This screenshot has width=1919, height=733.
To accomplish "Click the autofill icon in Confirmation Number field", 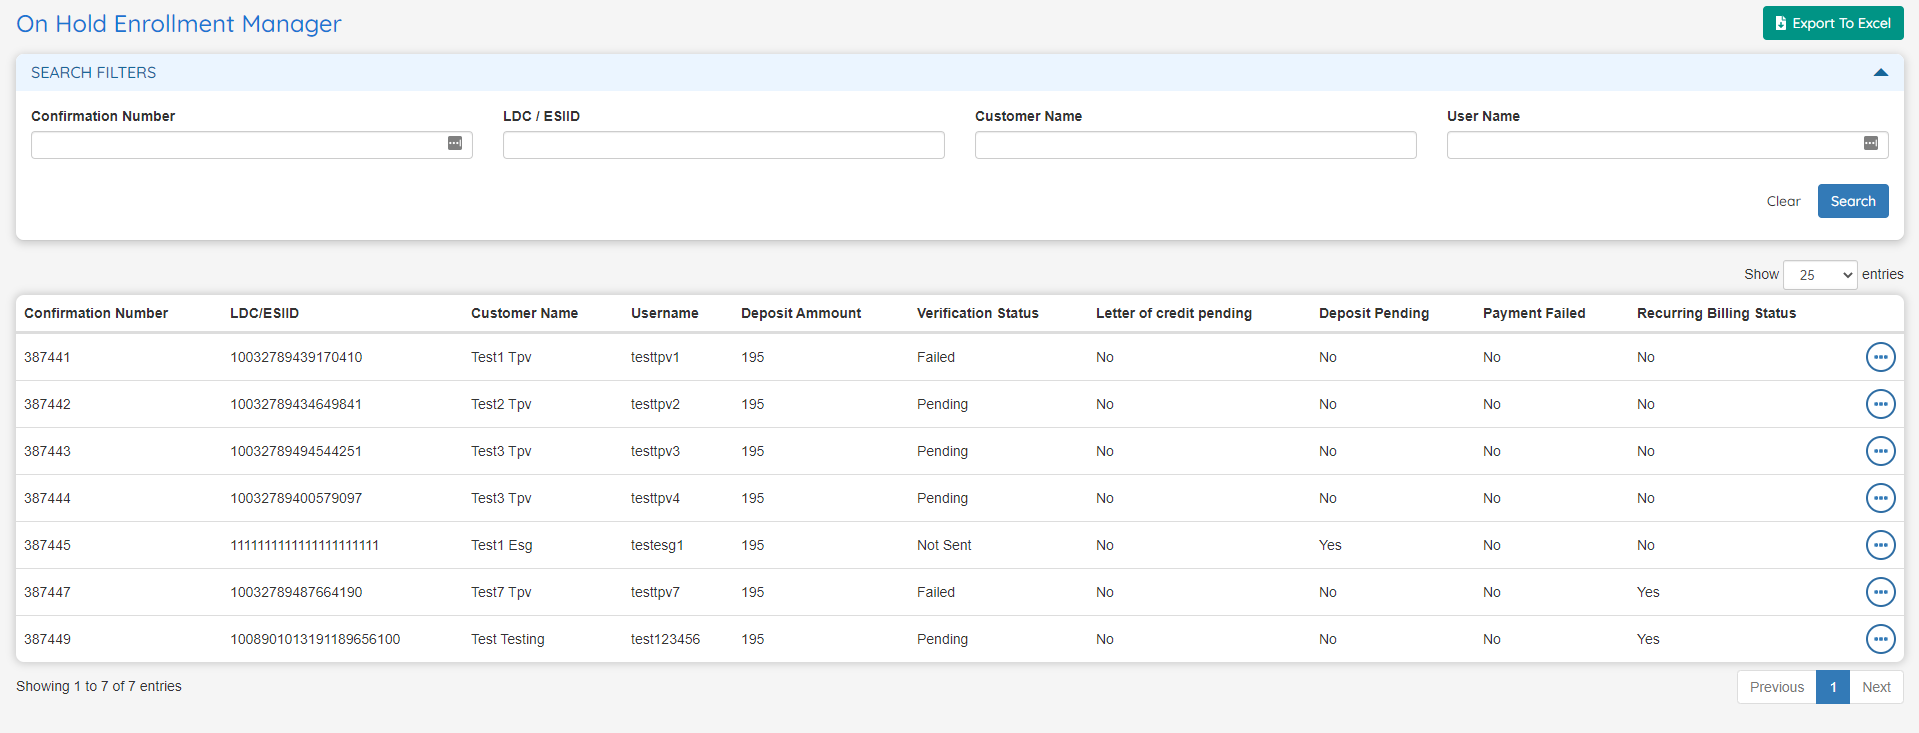I will click(x=455, y=144).
